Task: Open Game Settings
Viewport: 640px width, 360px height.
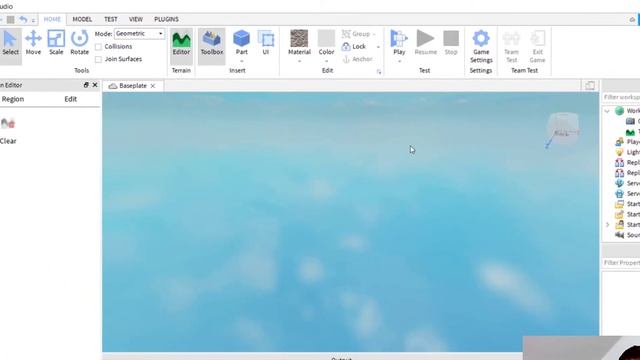Action: (x=481, y=47)
